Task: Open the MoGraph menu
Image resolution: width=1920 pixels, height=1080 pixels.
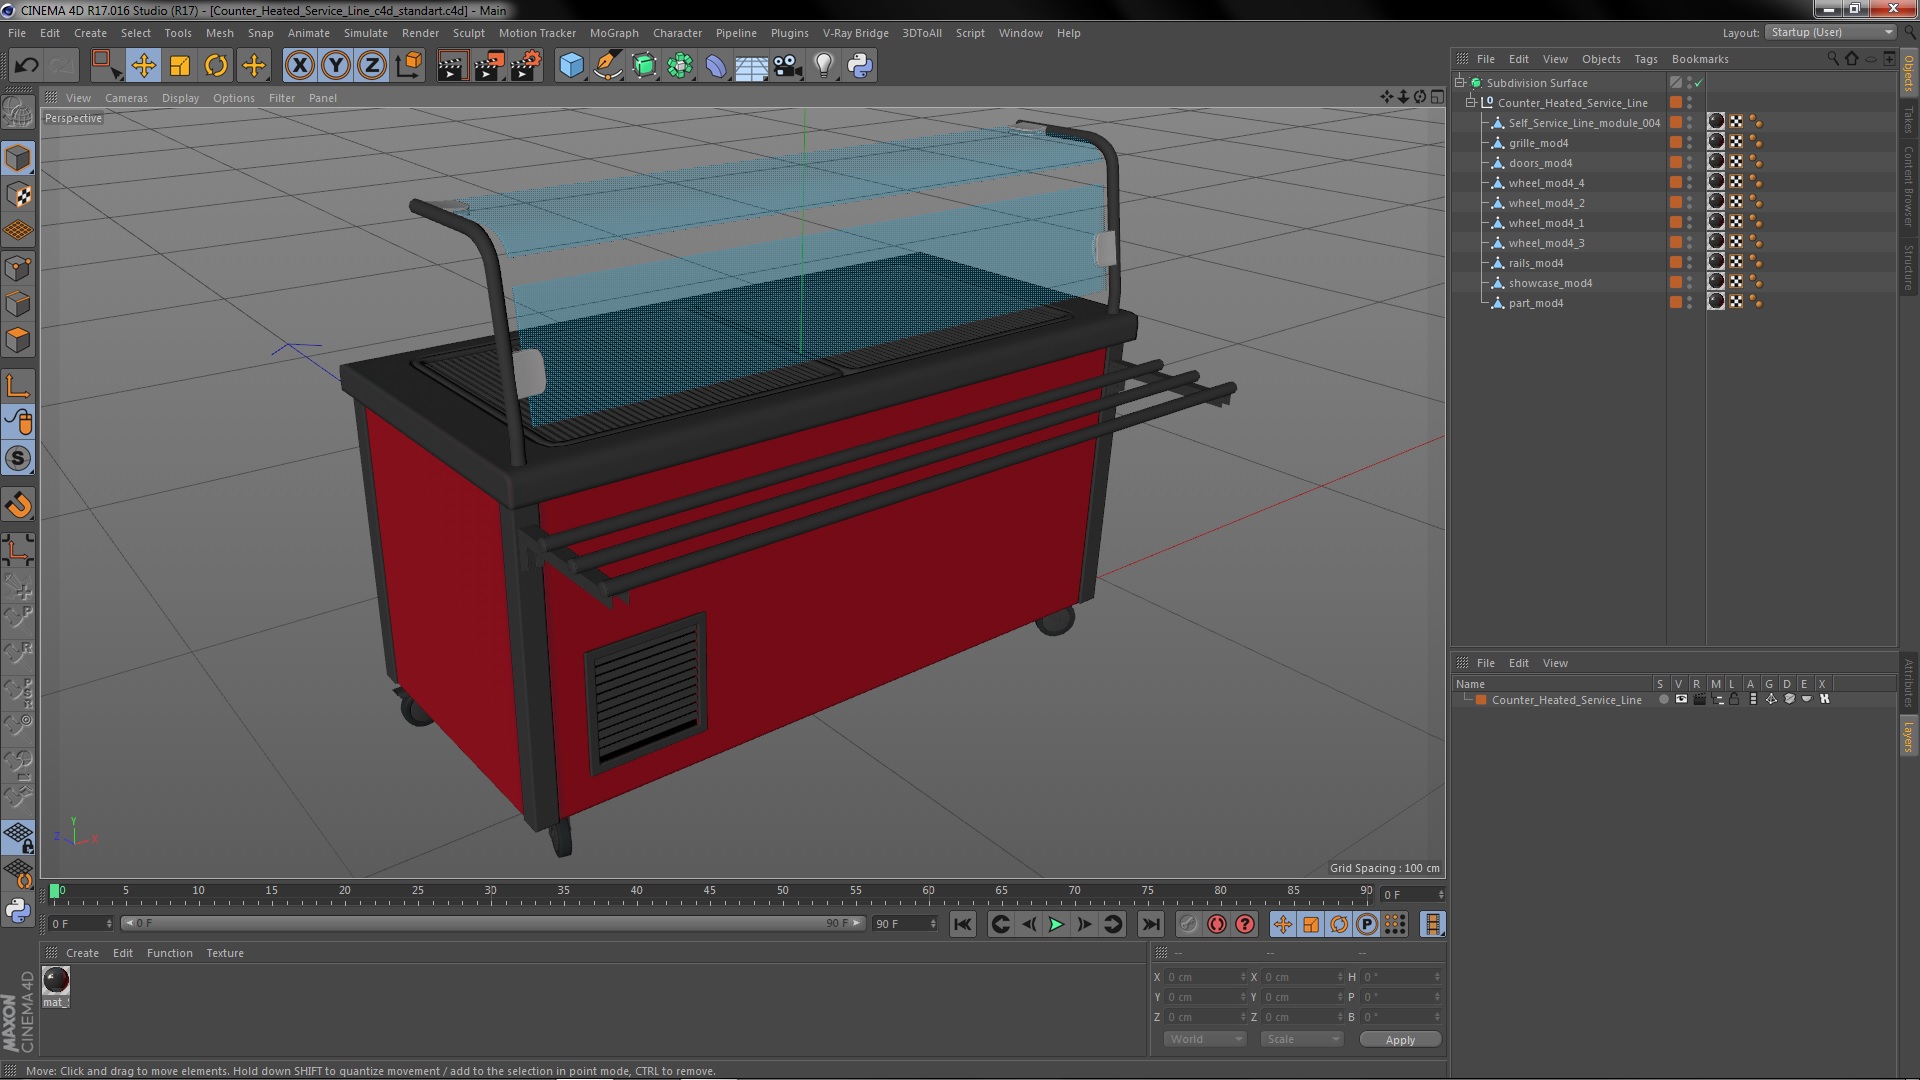Action: coord(614,33)
